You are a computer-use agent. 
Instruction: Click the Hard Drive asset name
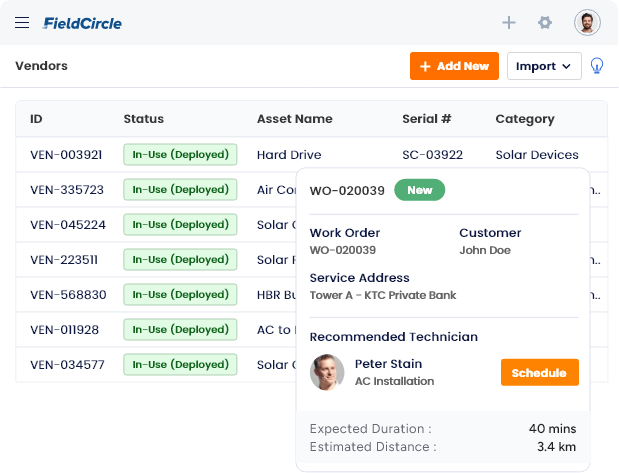click(x=289, y=155)
